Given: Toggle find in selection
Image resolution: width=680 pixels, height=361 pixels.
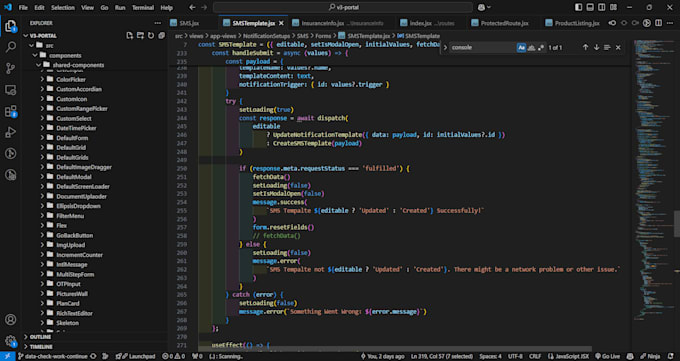Looking at the screenshot, I should [607, 47].
